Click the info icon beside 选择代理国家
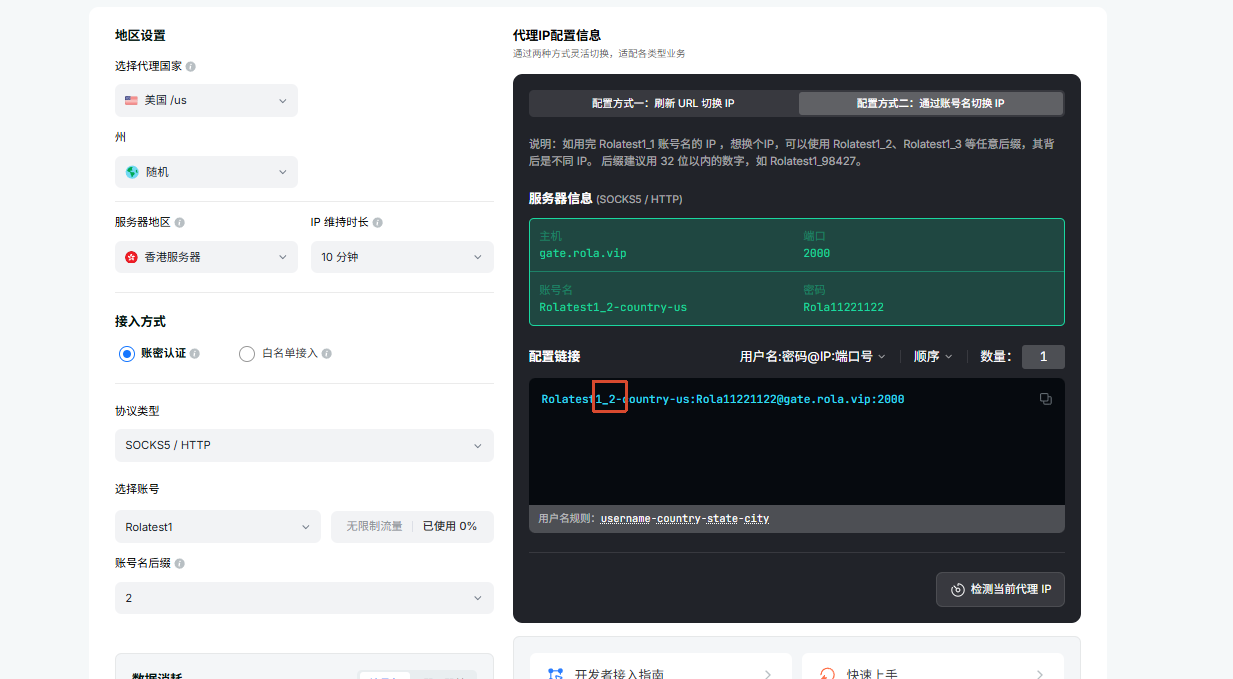This screenshot has height=679, width=1233. point(191,66)
